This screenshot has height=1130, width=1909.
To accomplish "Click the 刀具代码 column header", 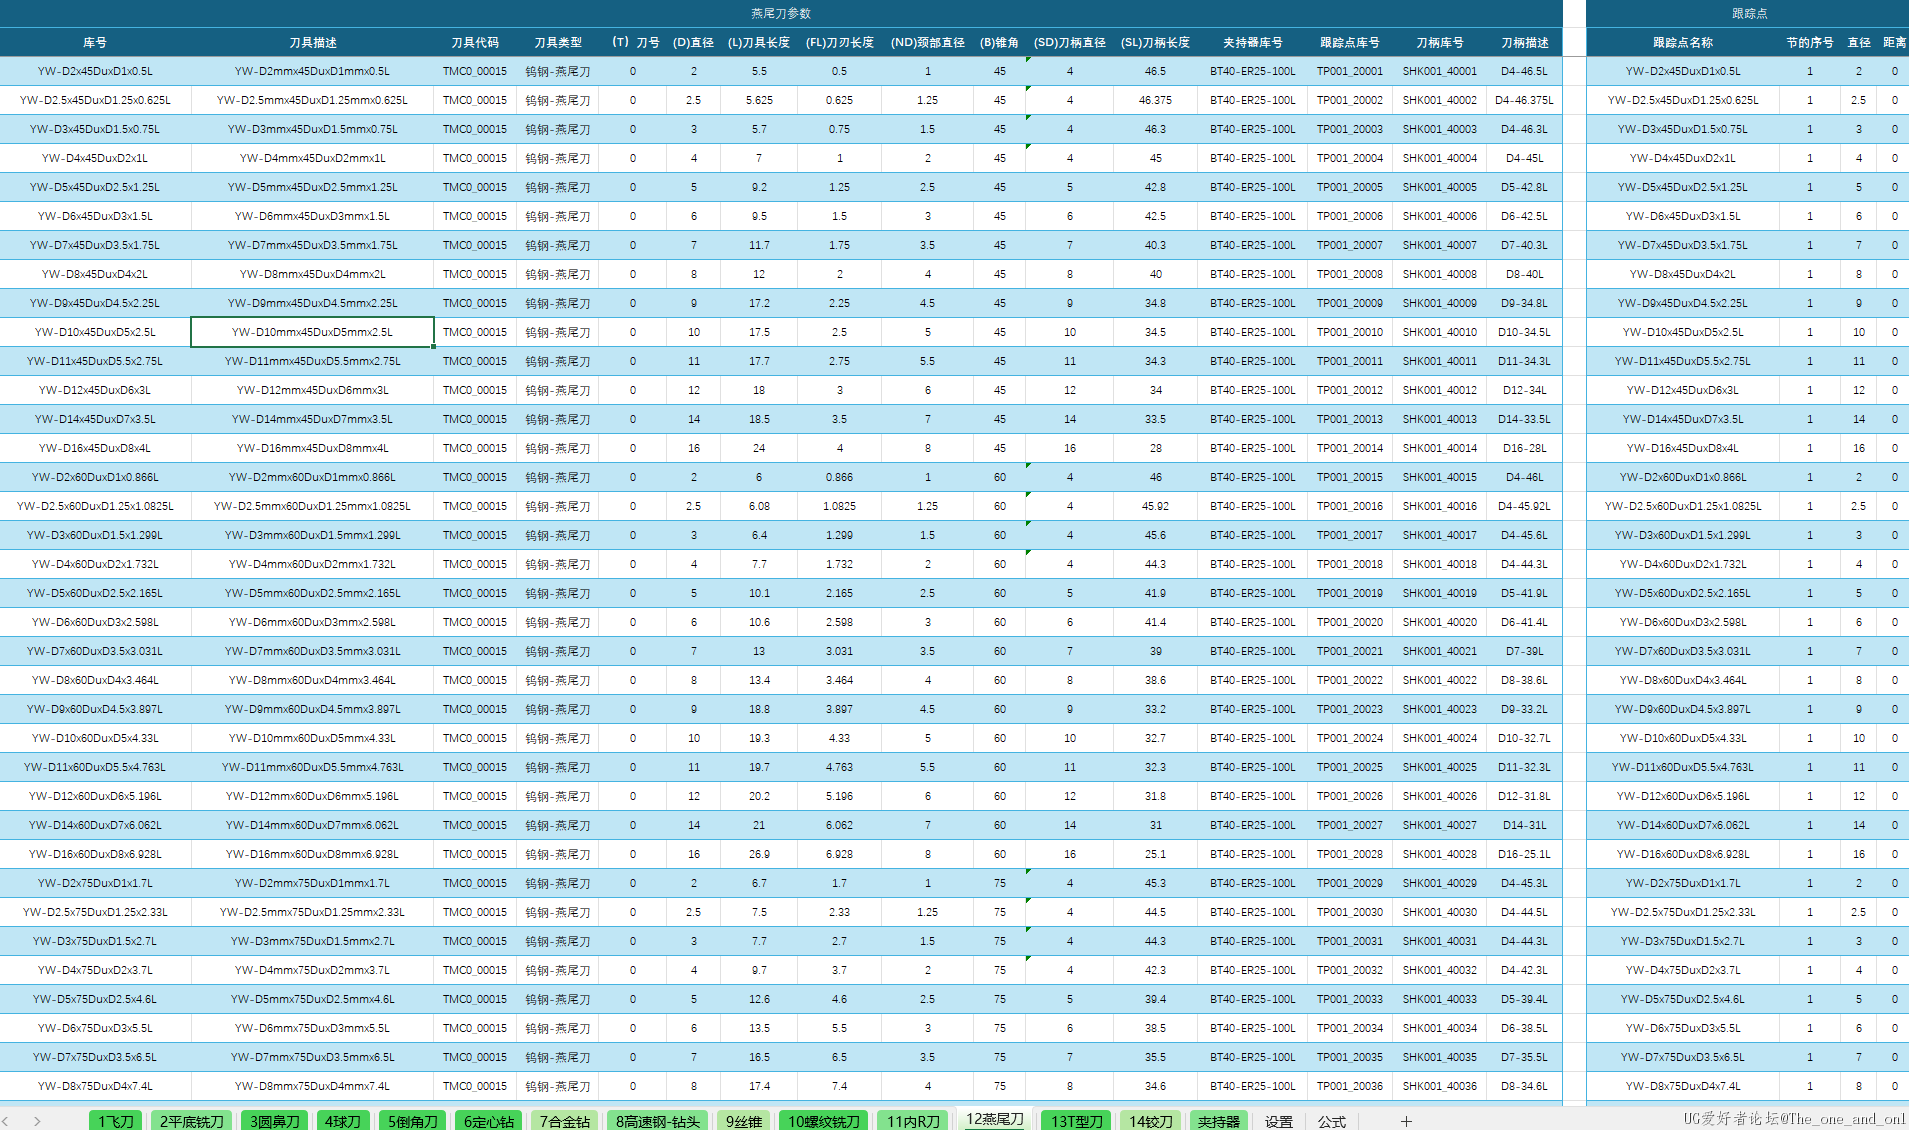I will pos(475,42).
